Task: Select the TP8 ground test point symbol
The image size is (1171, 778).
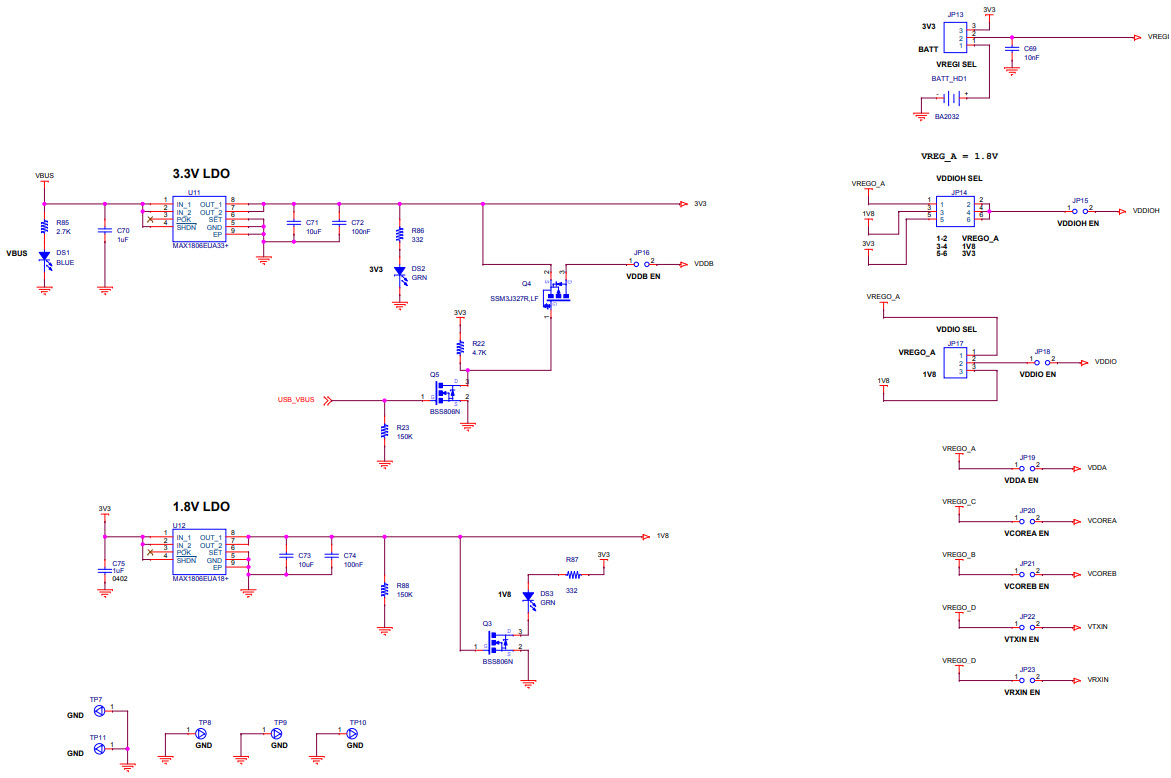Action: pyautogui.click(x=201, y=733)
